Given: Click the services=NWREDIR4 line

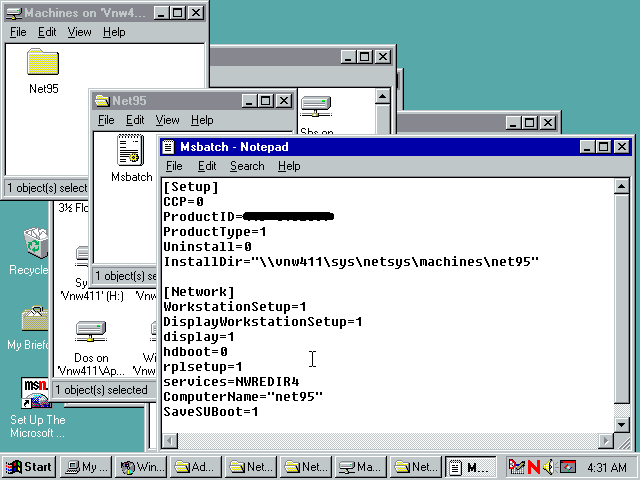Looking at the screenshot, I should tap(231, 382).
